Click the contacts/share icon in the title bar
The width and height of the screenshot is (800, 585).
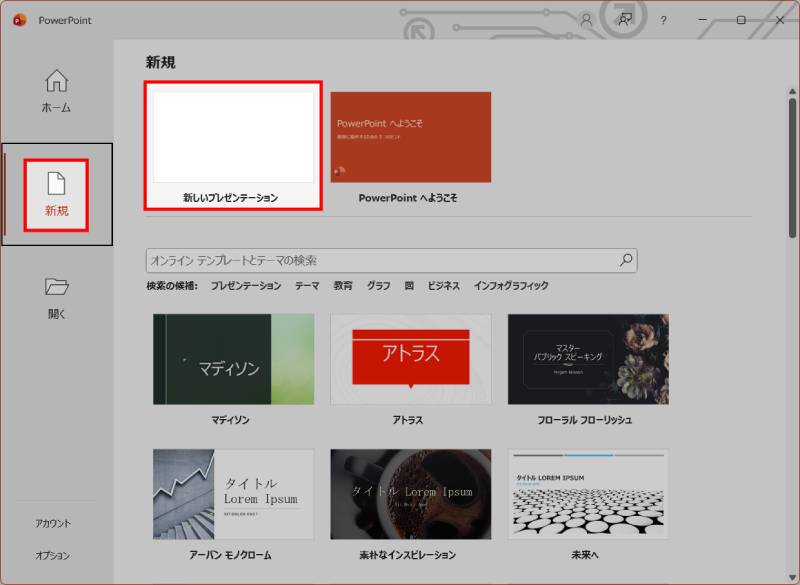[625, 19]
